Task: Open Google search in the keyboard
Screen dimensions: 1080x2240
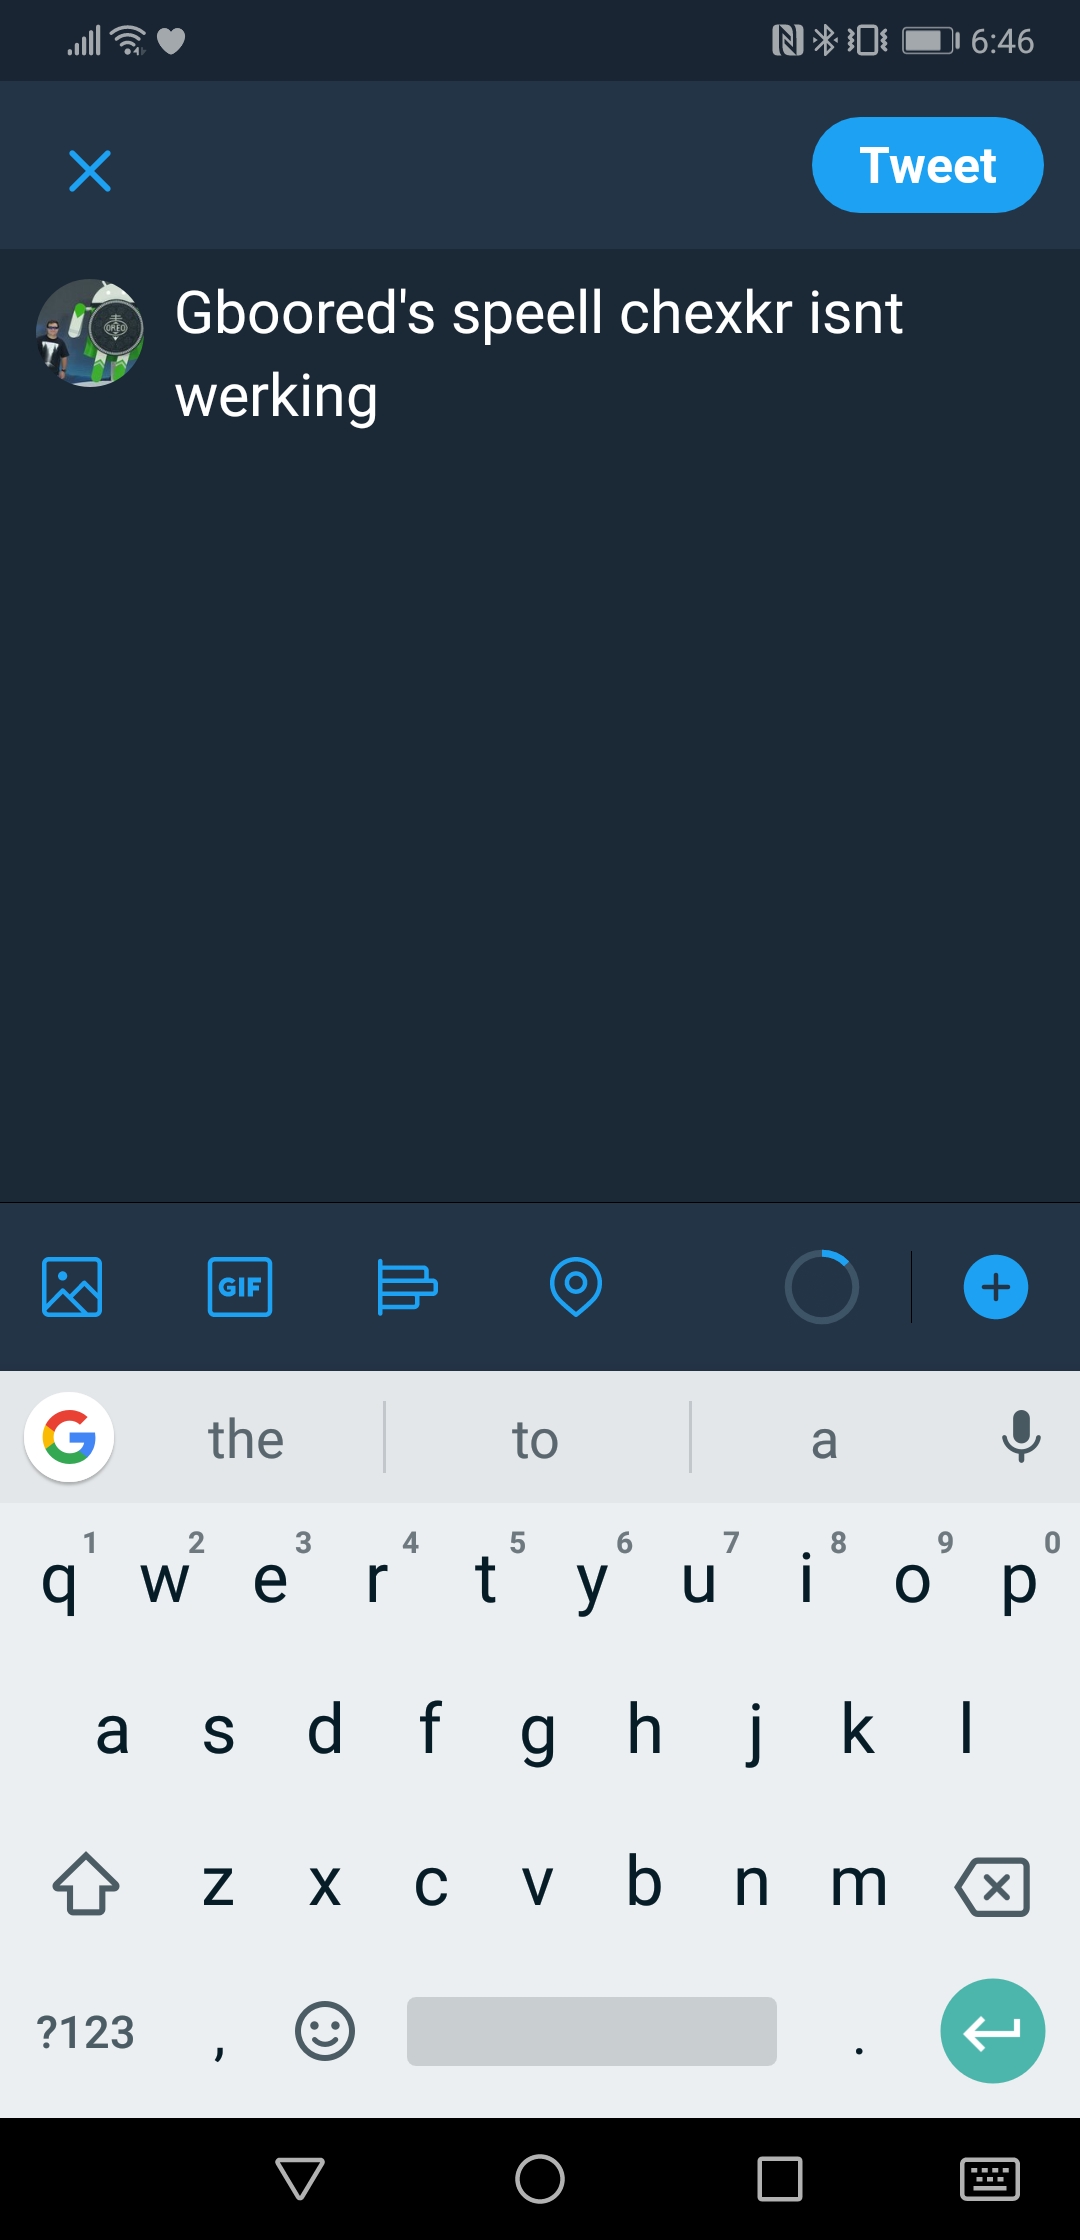Action: click(69, 1438)
